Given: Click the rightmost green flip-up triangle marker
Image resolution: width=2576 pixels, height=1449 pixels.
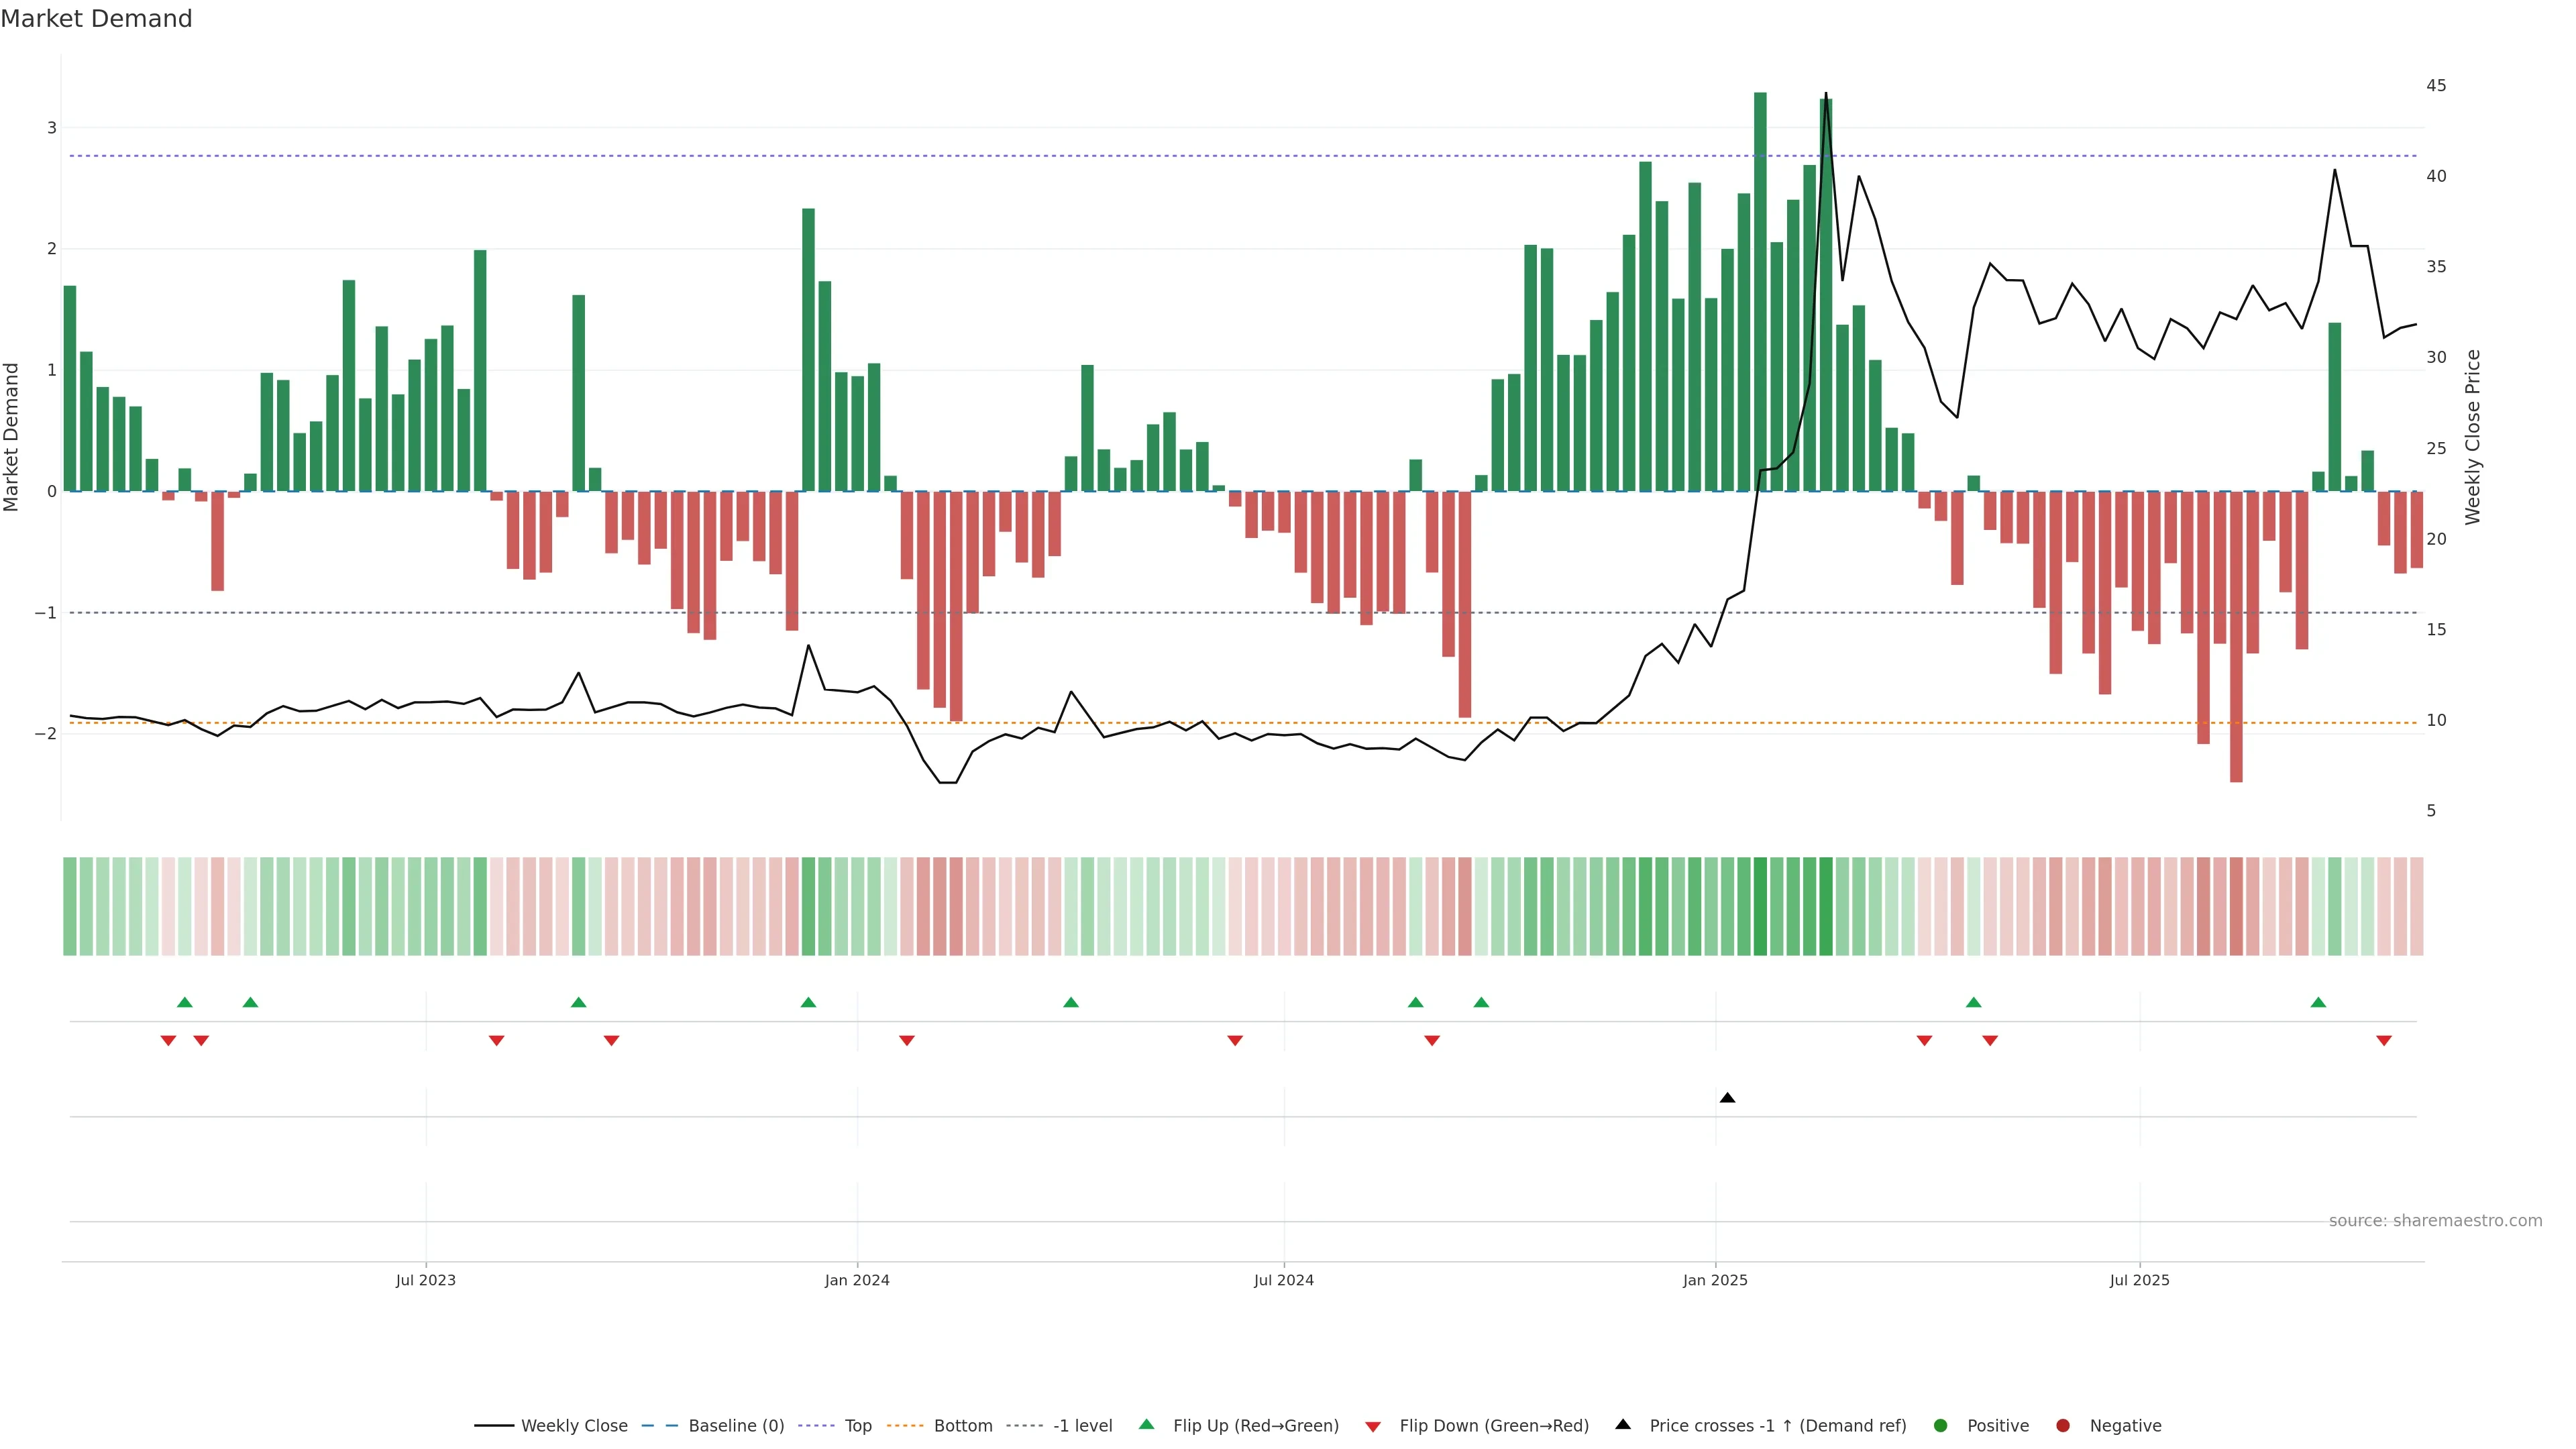Looking at the screenshot, I should pyautogui.click(x=2318, y=1002).
